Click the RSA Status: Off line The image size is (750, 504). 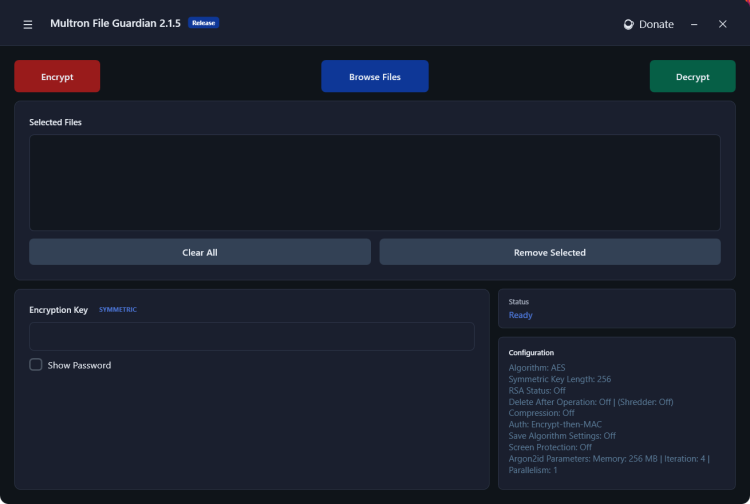pos(537,390)
